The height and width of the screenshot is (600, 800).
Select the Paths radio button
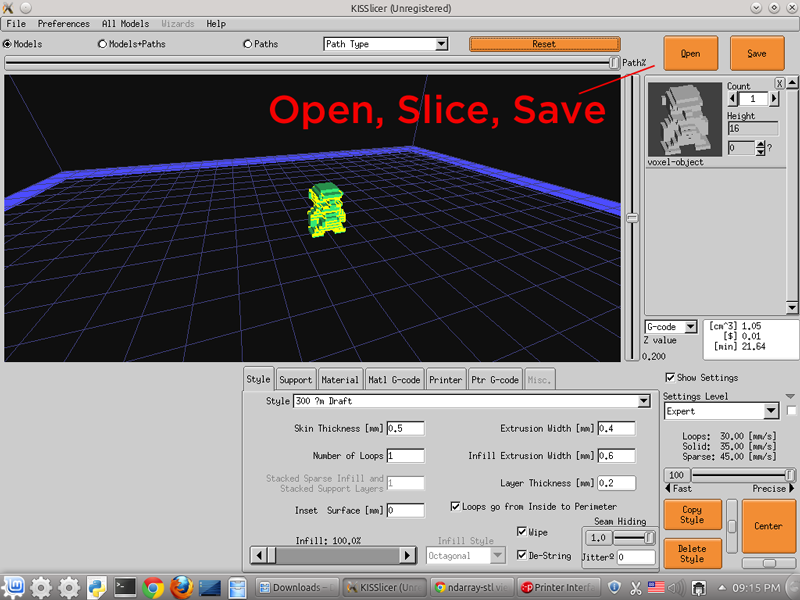247,44
